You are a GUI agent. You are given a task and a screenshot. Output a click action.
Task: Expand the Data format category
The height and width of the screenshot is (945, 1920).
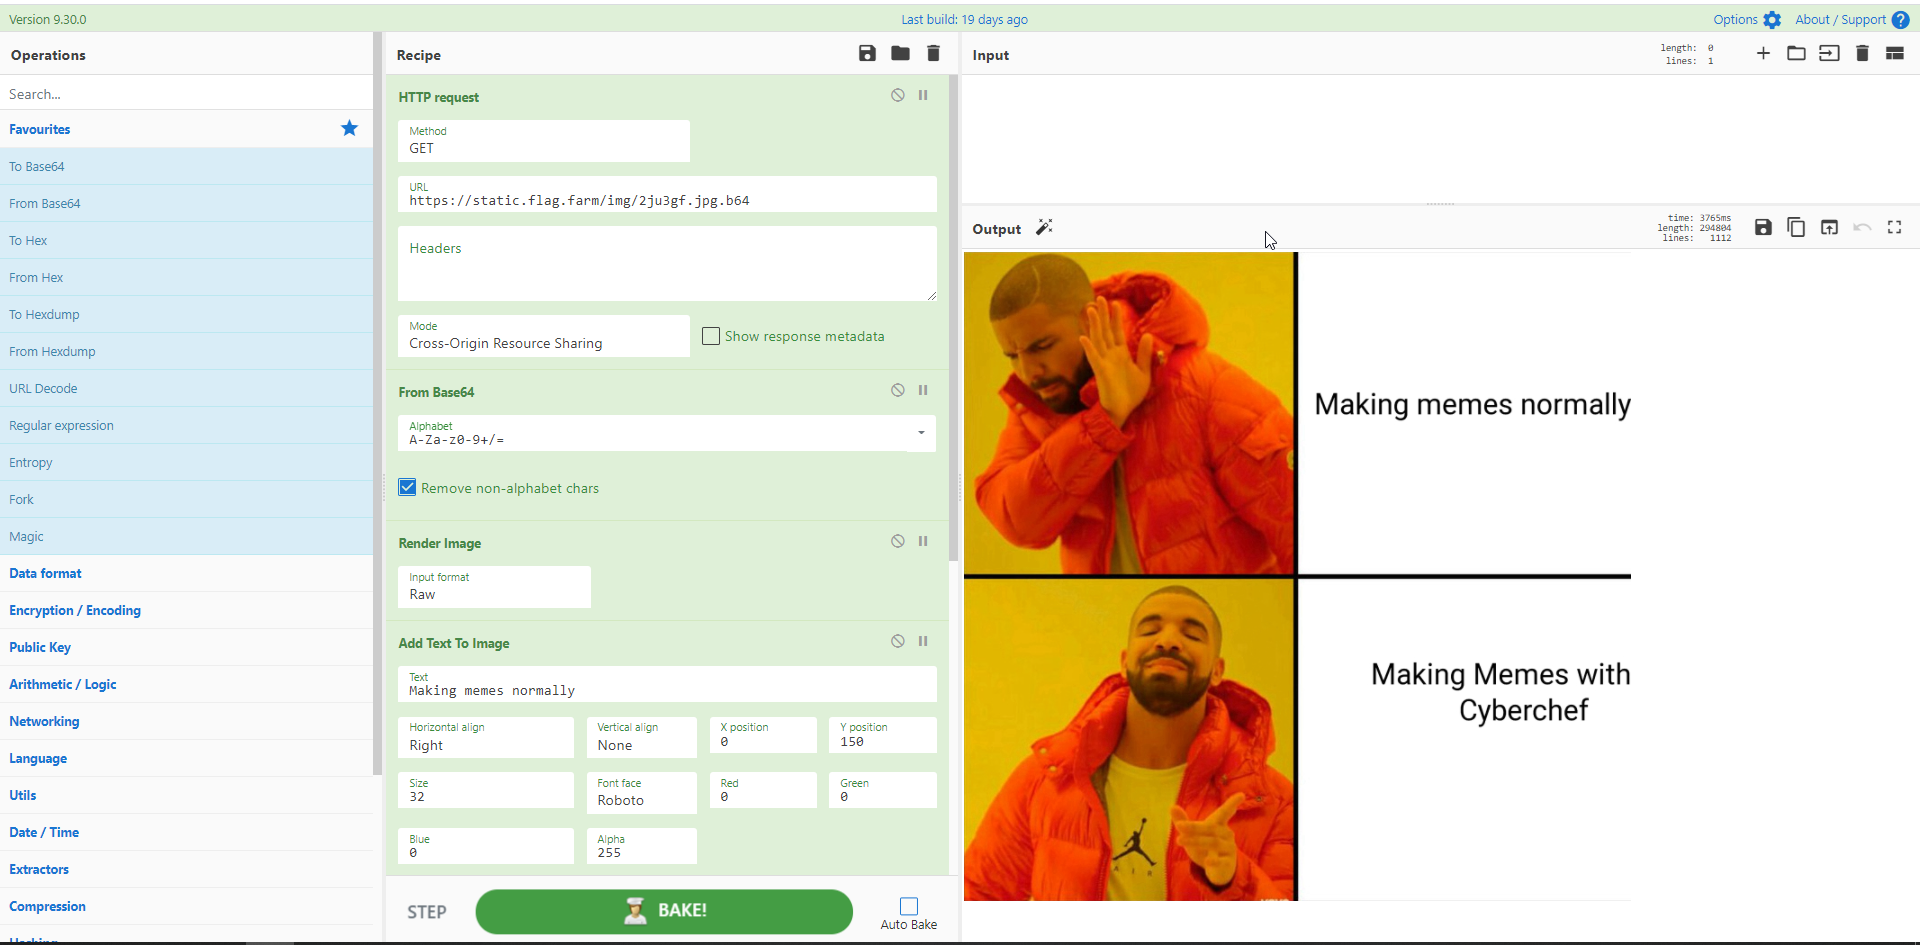click(x=186, y=573)
